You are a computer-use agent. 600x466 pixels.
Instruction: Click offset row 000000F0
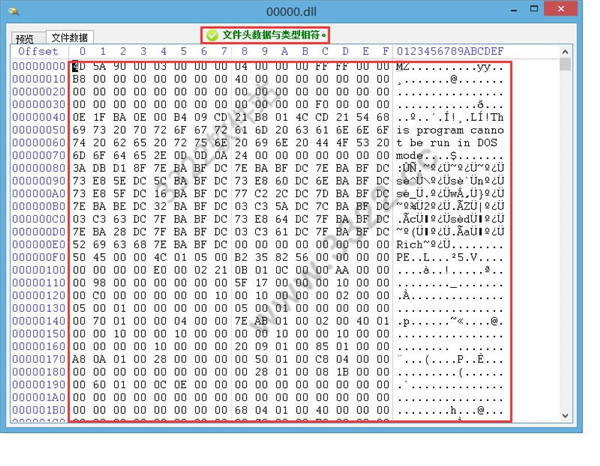tap(39, 257)
